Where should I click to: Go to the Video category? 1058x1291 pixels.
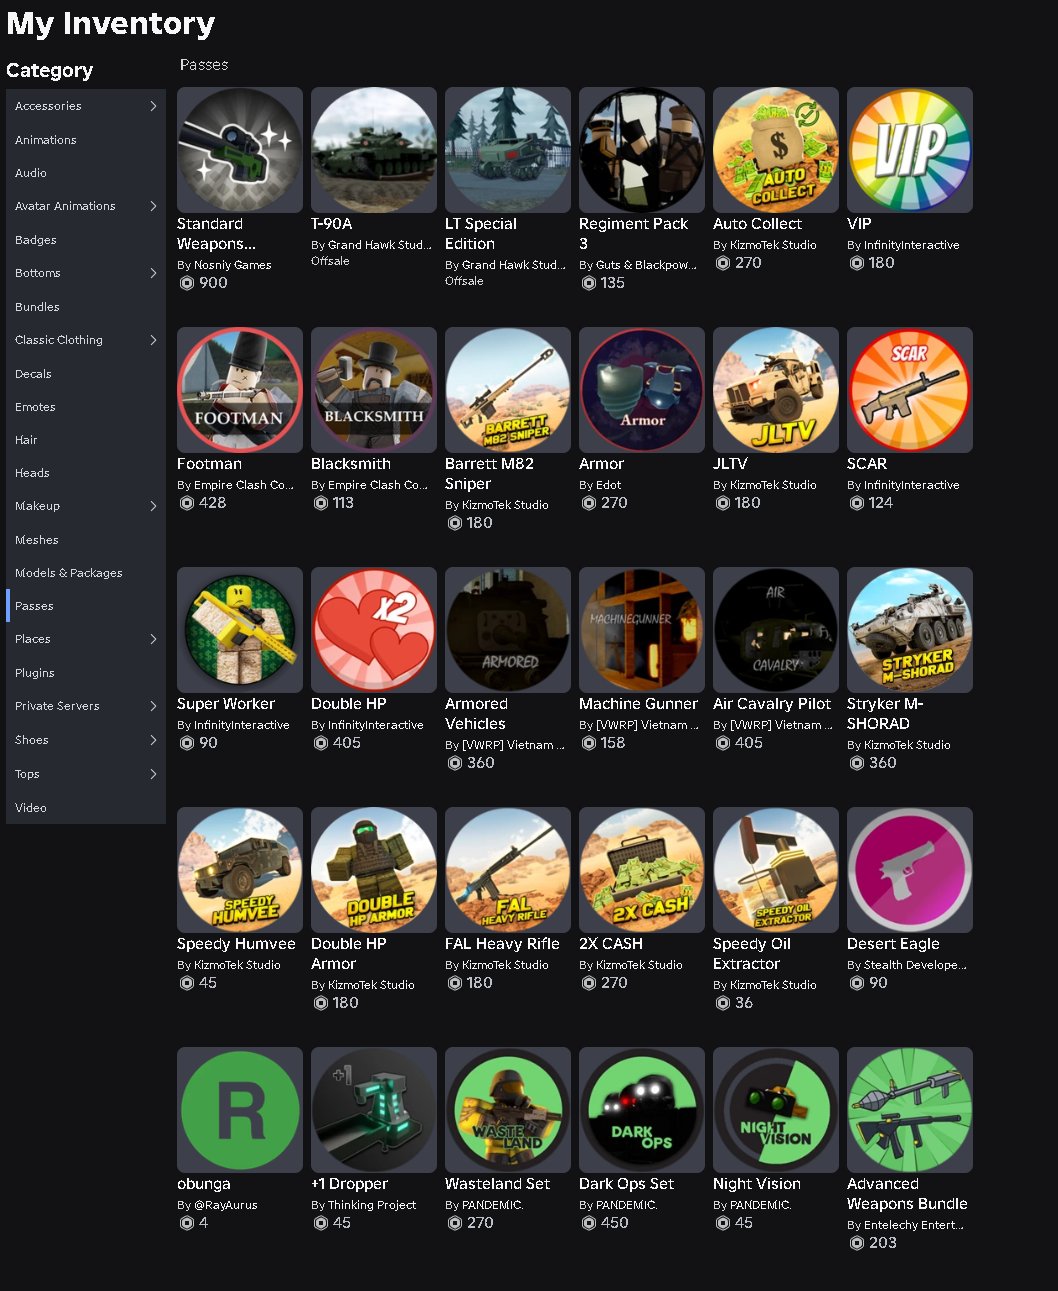tap(86, 808)
